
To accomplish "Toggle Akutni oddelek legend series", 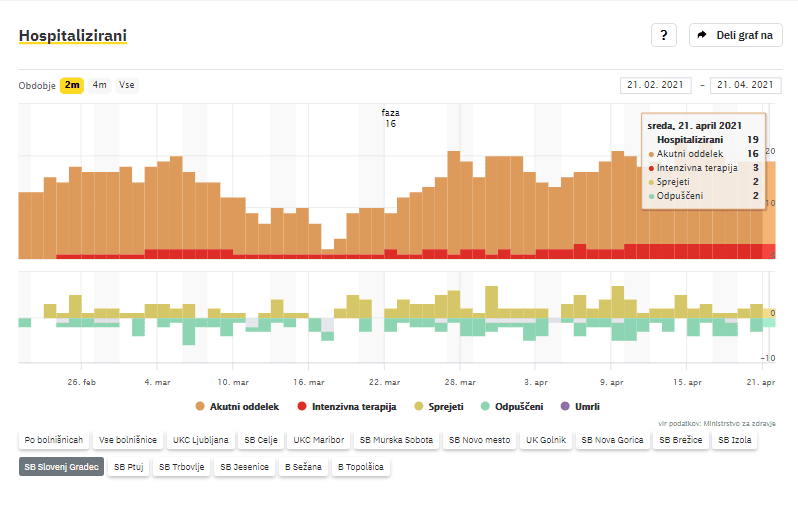I will [237, 407].
